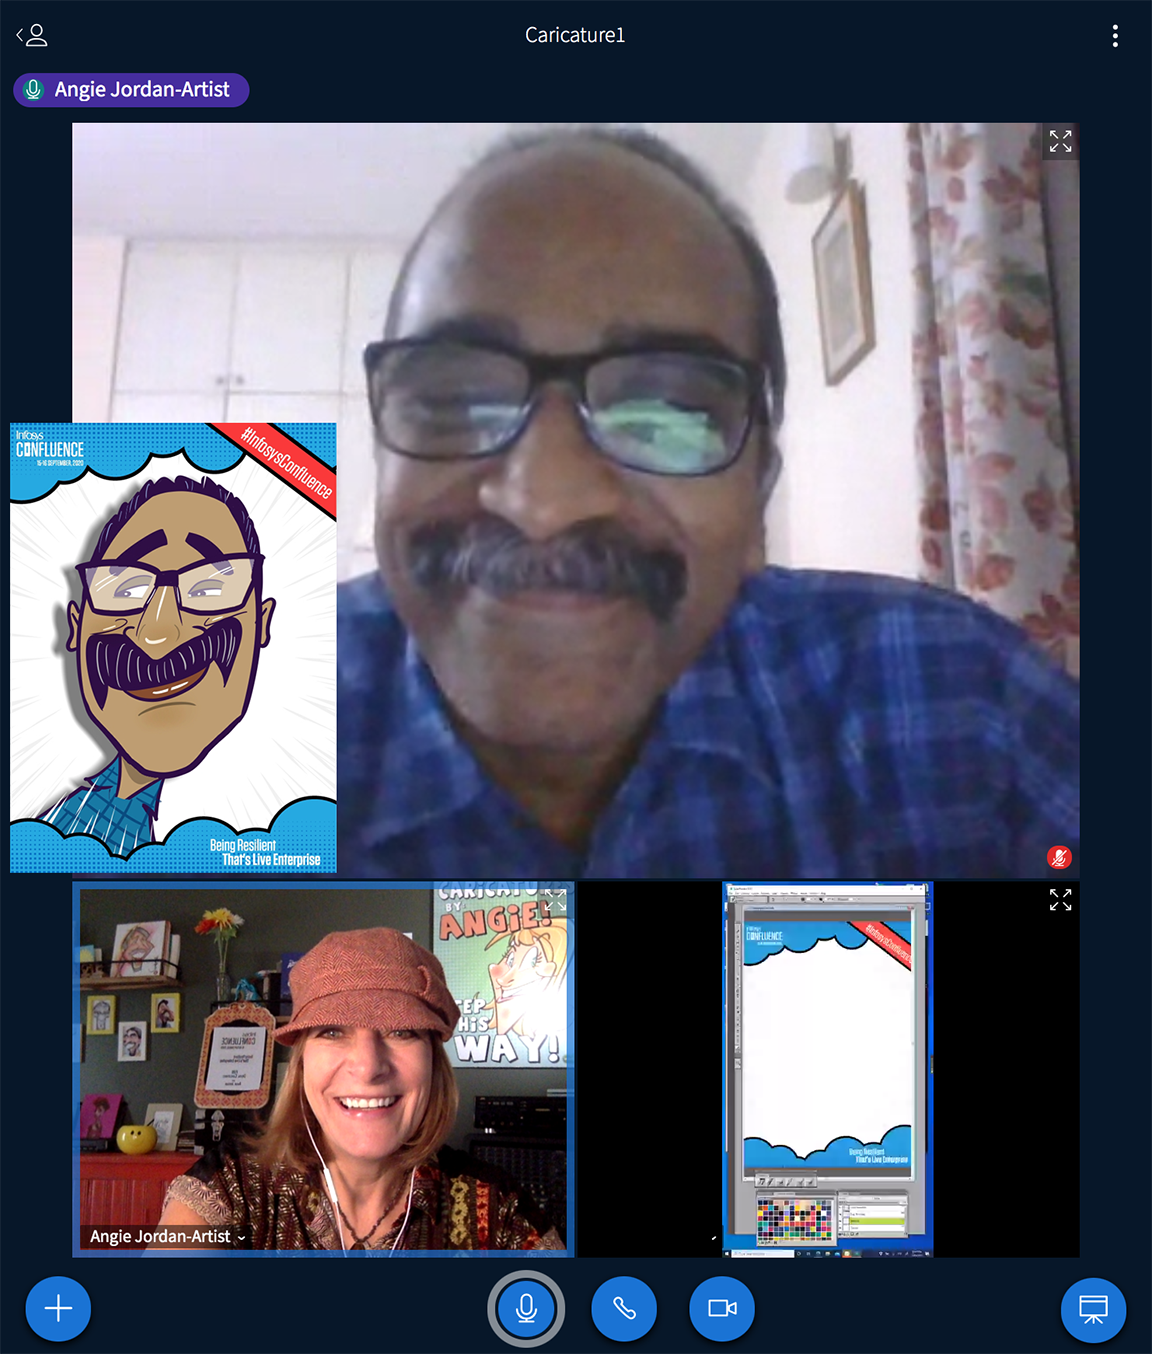The height and width of the screenshot is (1354, 1152).
Task: Expand the chevron beside Angie Jordan-Artist name
Action: point(241,1238)
